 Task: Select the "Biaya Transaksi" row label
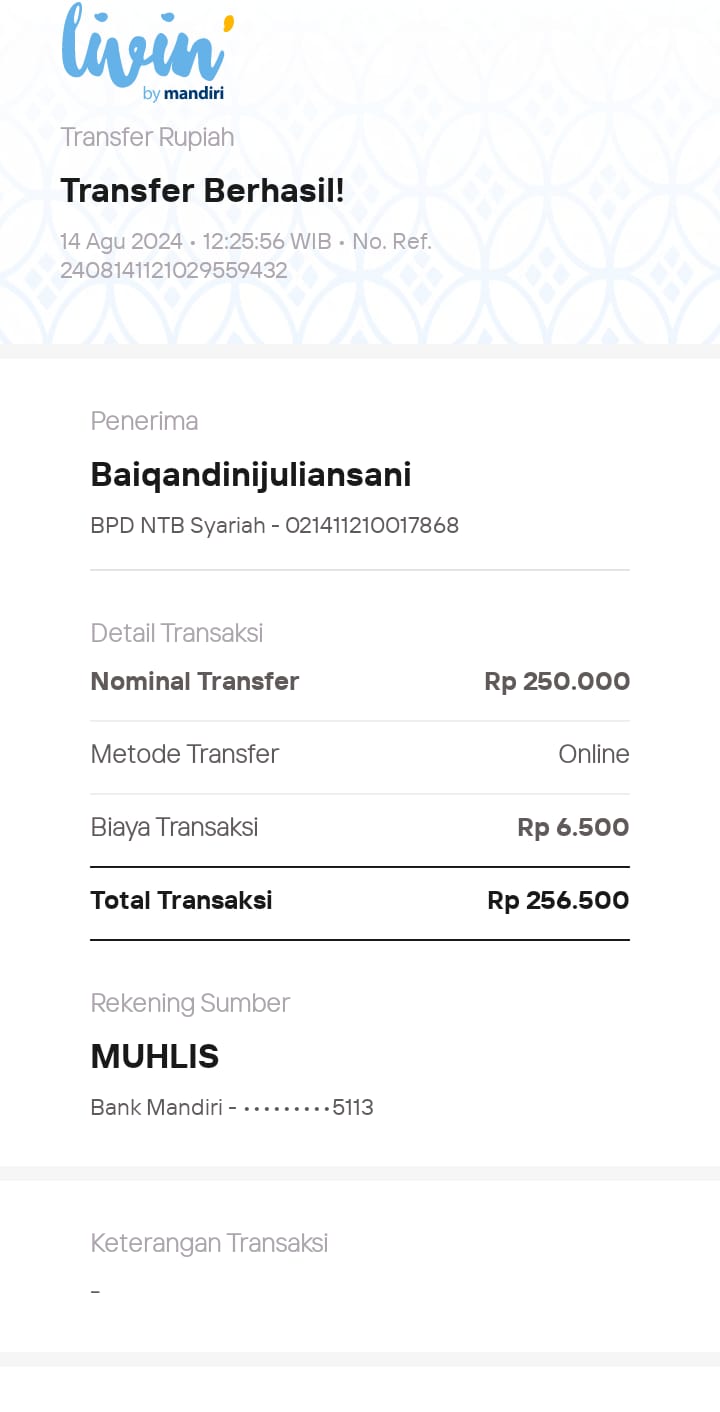click(x=174, y=827)
